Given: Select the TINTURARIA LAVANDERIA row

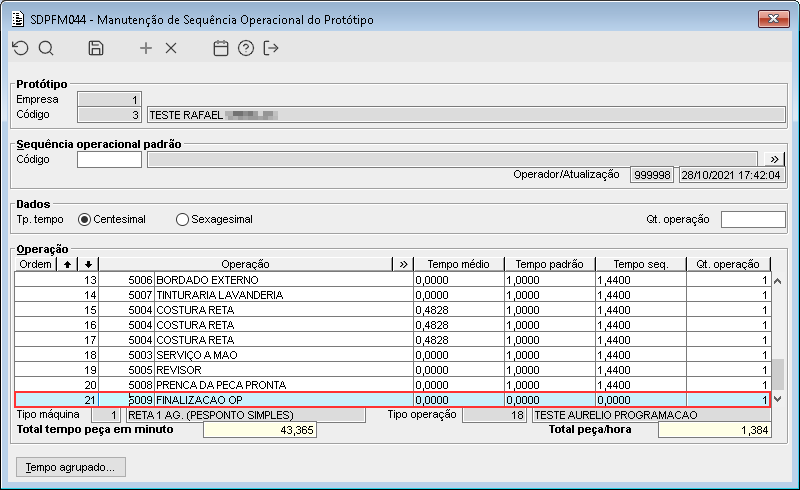Looking at the screenshot, I should (392, 295).
